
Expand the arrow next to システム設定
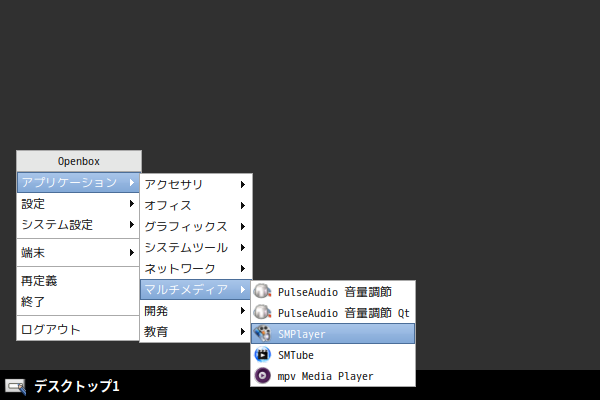pos(132,224)
